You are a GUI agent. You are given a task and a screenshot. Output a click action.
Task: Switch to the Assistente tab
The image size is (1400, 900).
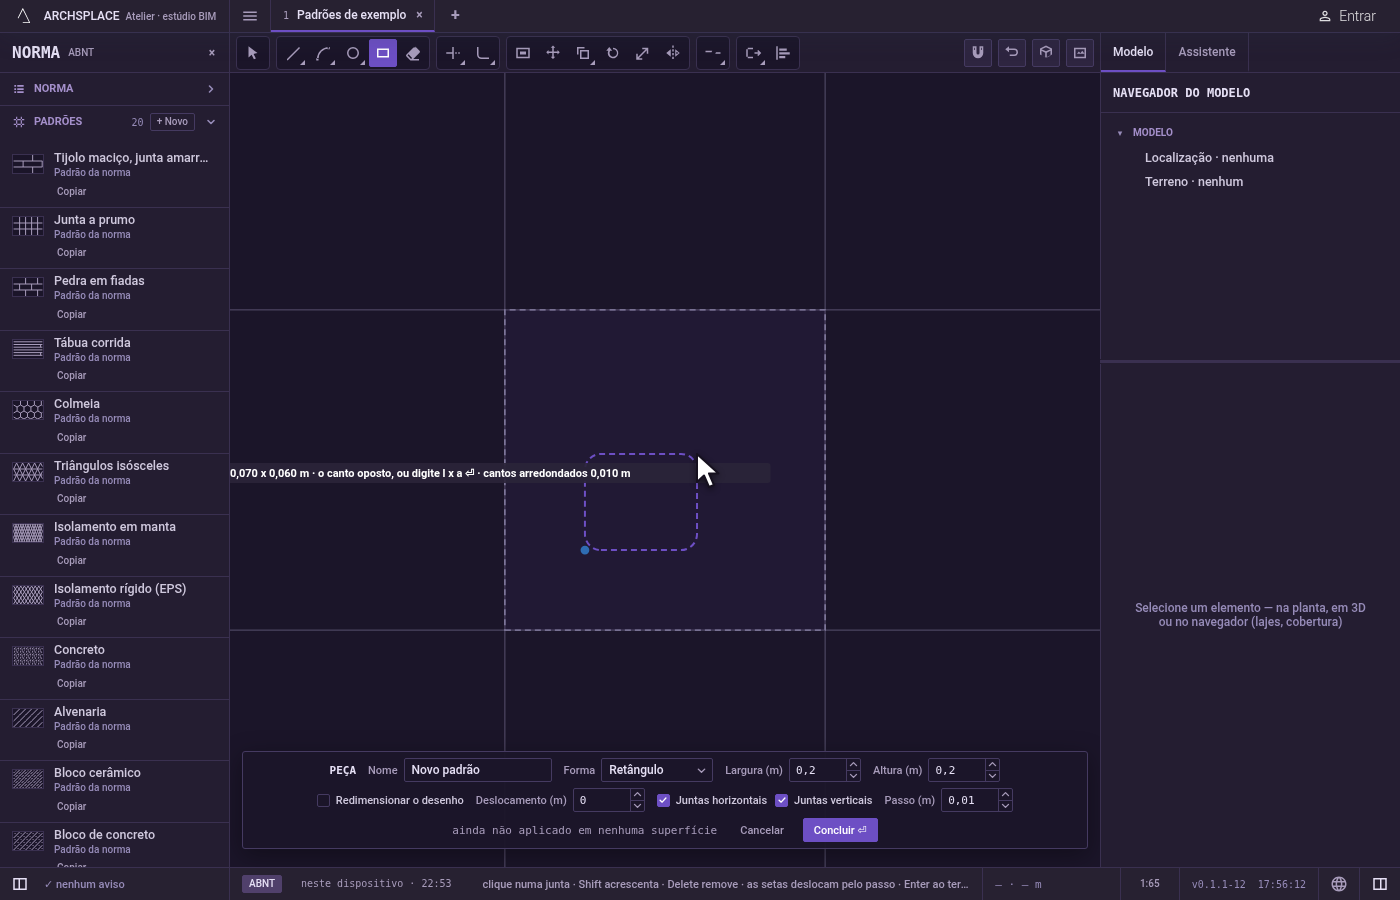(1206, 52)
